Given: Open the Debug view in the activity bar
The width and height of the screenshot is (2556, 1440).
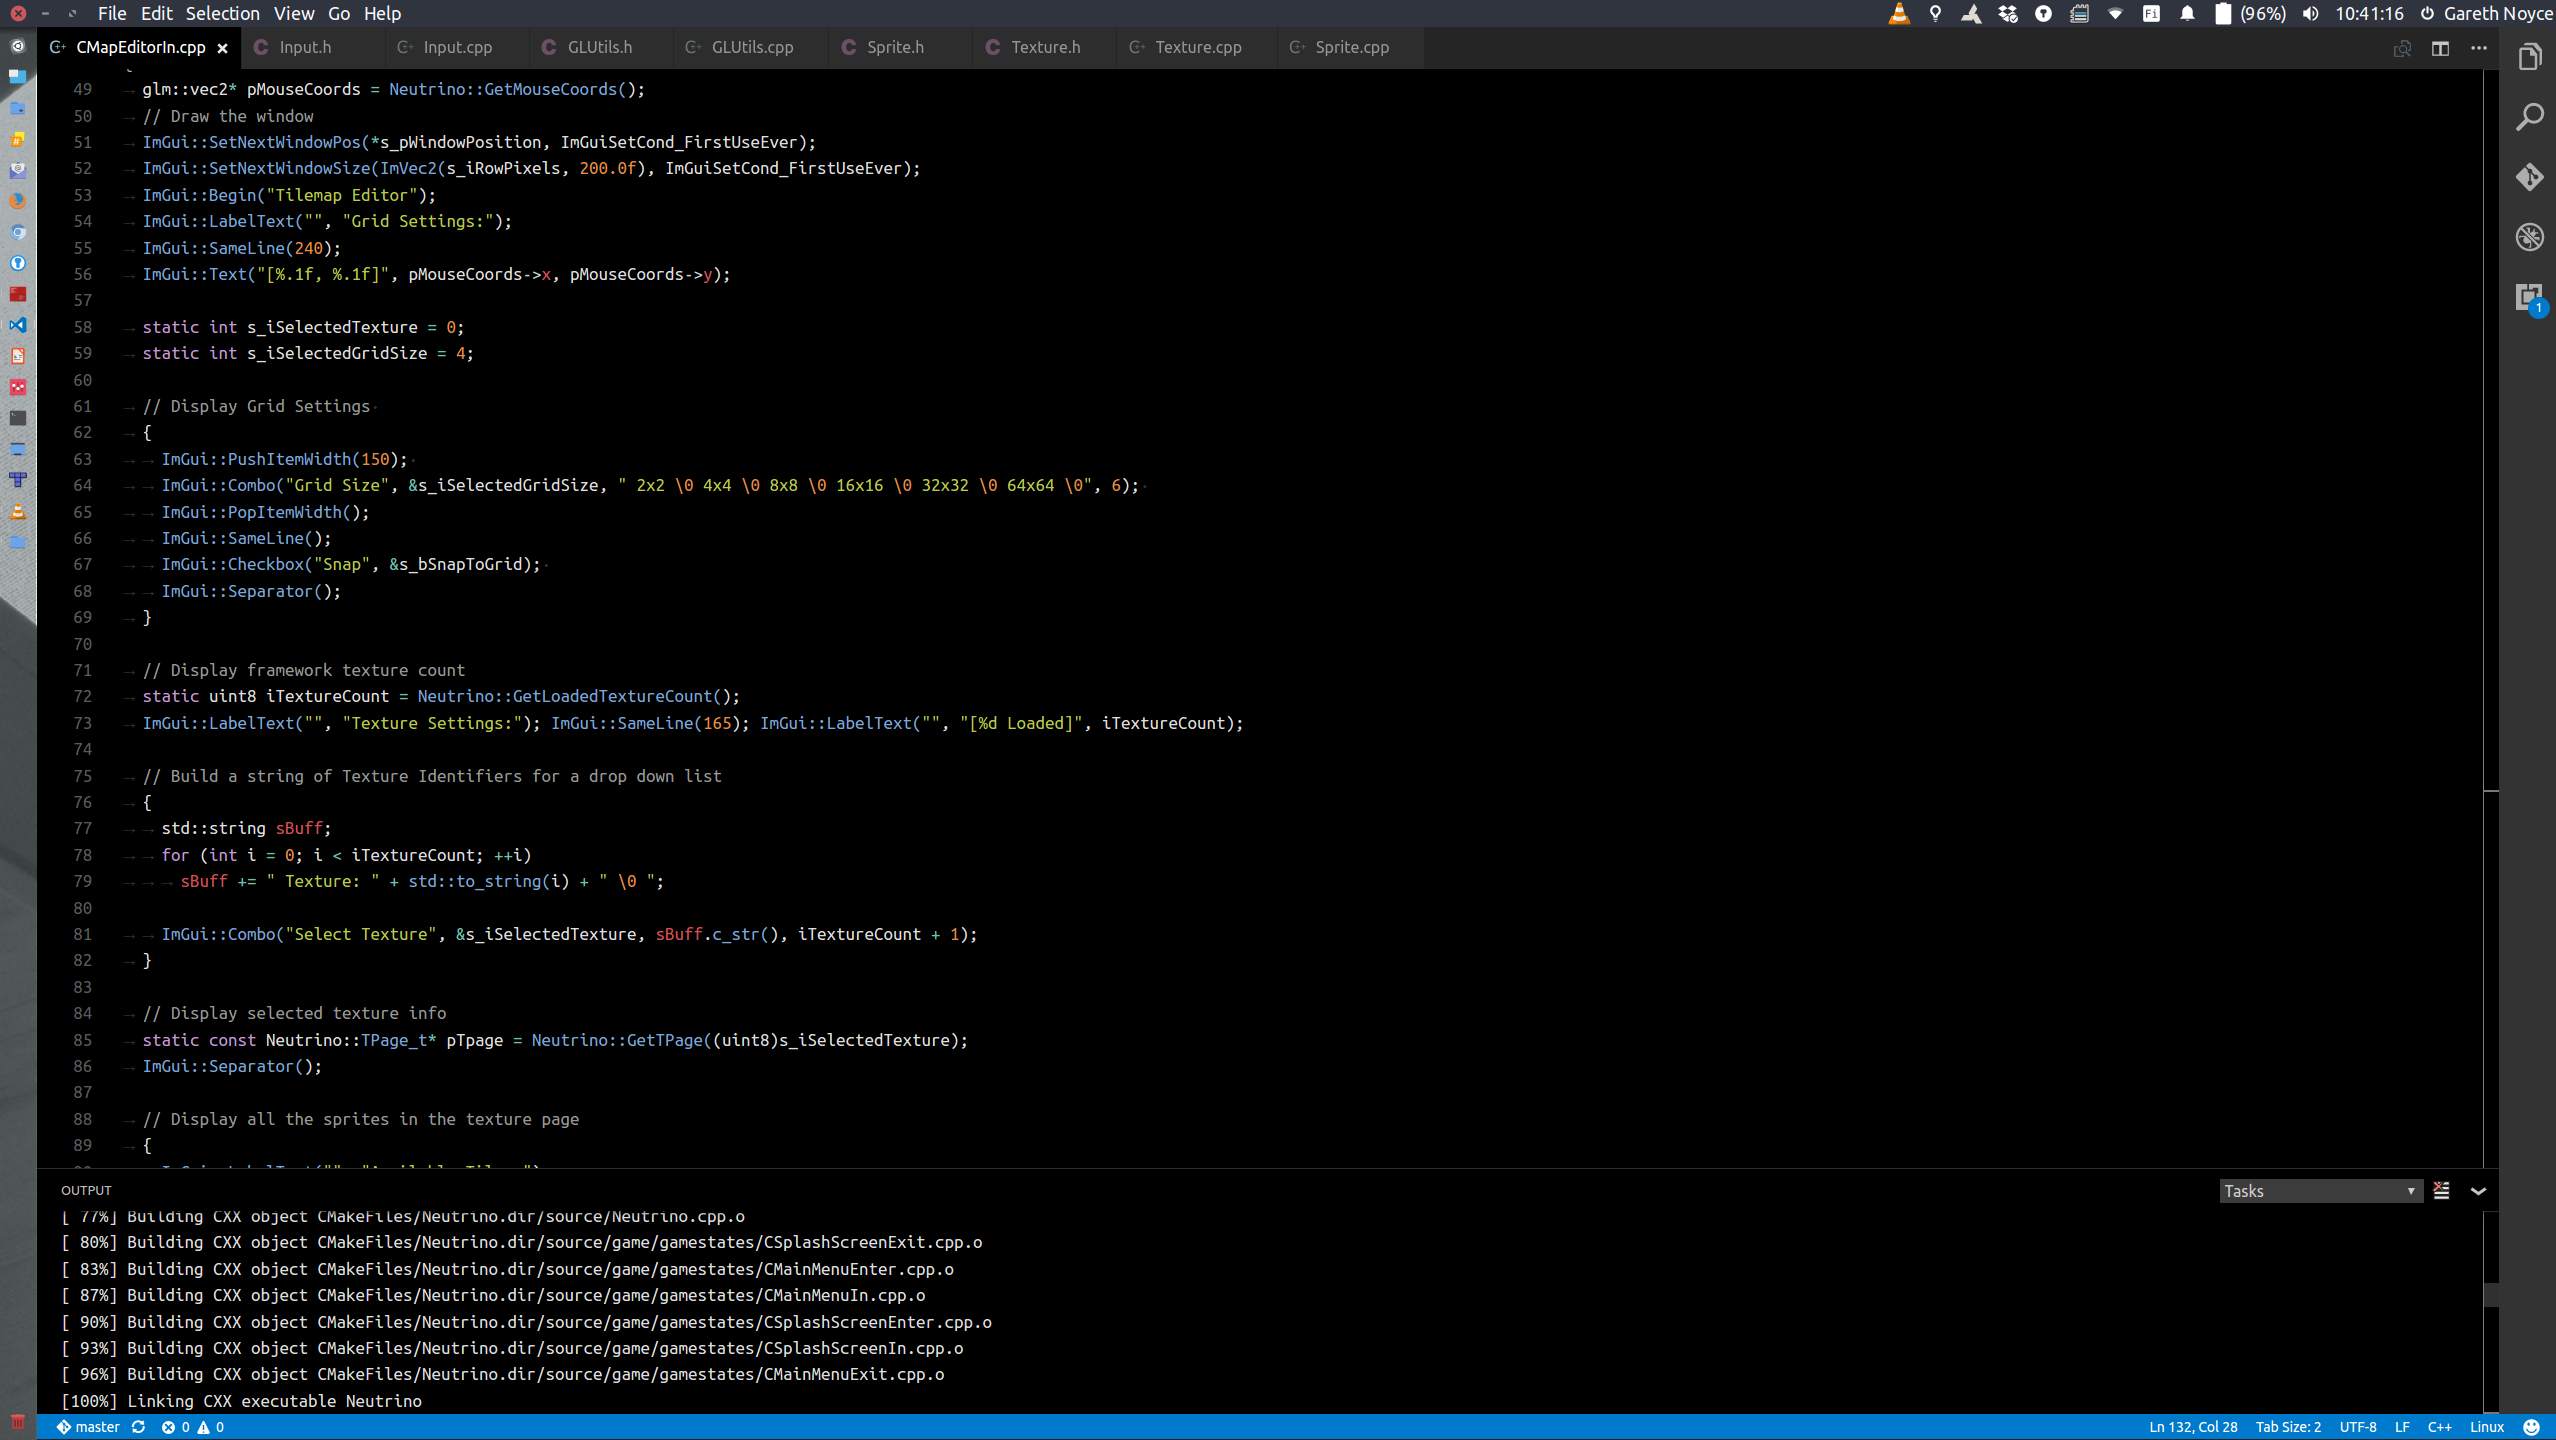Looking at the screenshot, I should [2530, 237].
